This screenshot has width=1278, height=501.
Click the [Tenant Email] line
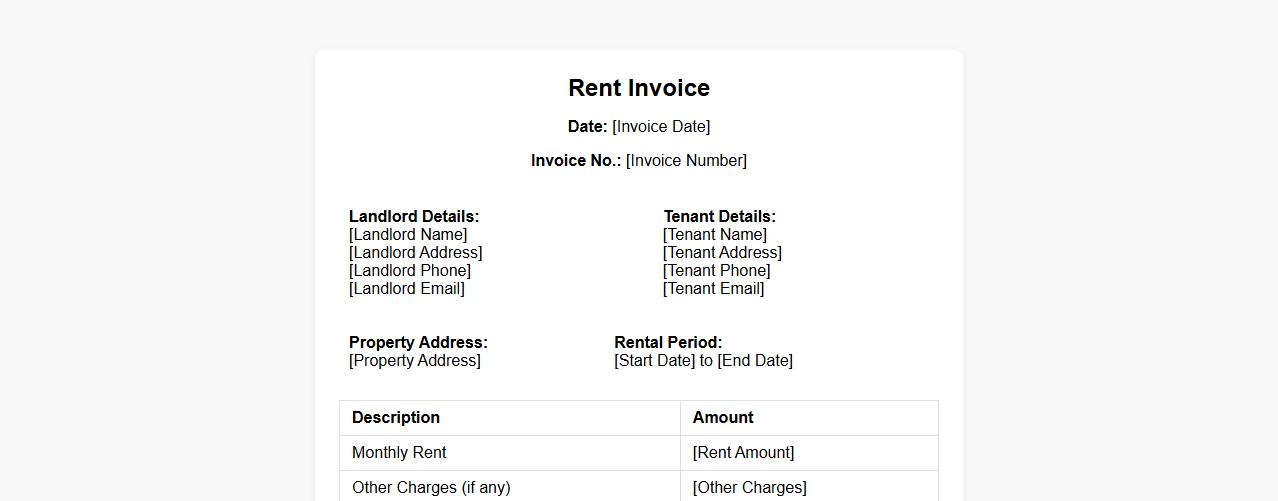[x=714, y=288]
